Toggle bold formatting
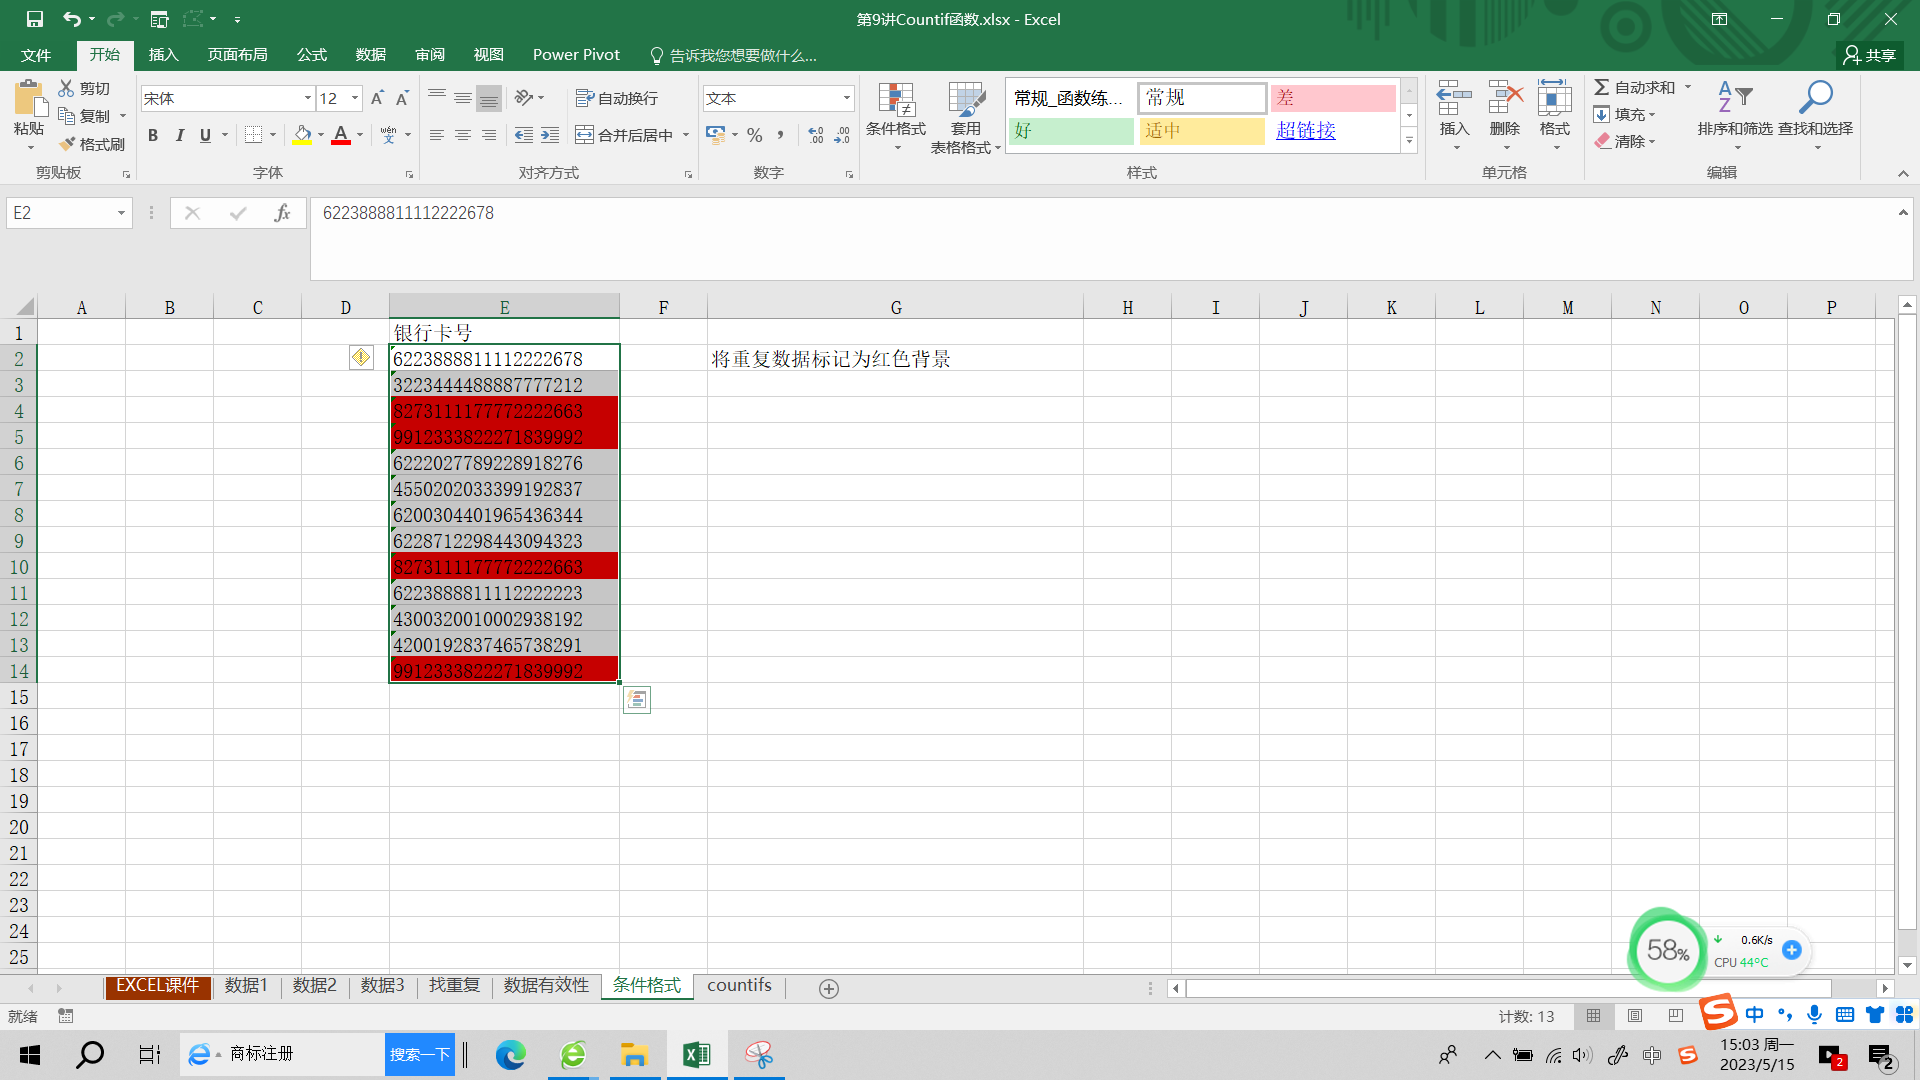This screenshot has width=1920, height=1080. pyautogui.click(x=153, y=135)
